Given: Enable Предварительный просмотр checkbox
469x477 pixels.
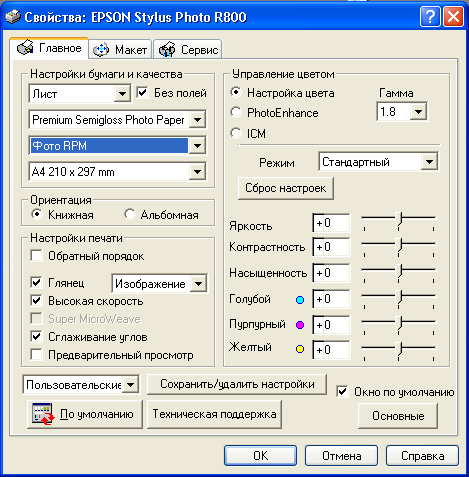Looking at the screenshot, I should (36, 354).
